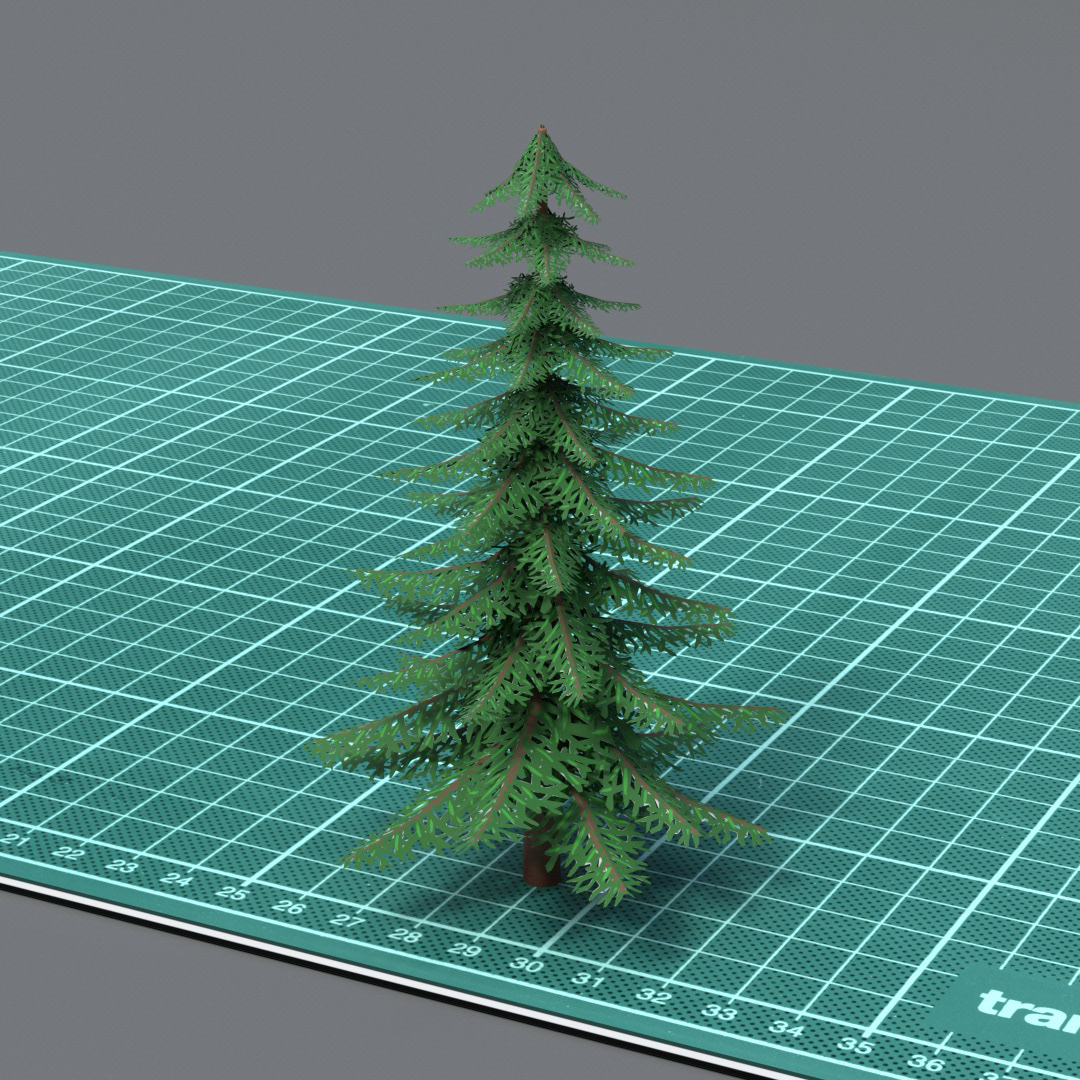Image resolution: width=1080 pixels, height=1080 pixels.
Task: Click the number 27 on the mat ruler
Action: (x=346, y=921)
